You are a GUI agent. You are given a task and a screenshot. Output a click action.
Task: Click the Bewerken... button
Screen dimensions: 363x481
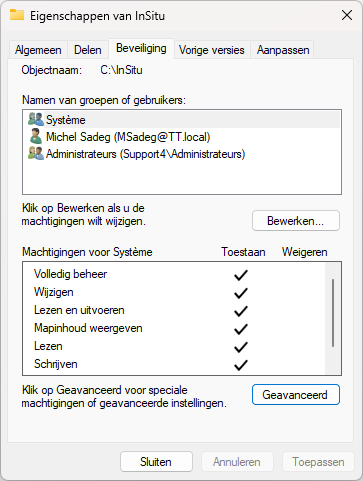tap(296, 221)
